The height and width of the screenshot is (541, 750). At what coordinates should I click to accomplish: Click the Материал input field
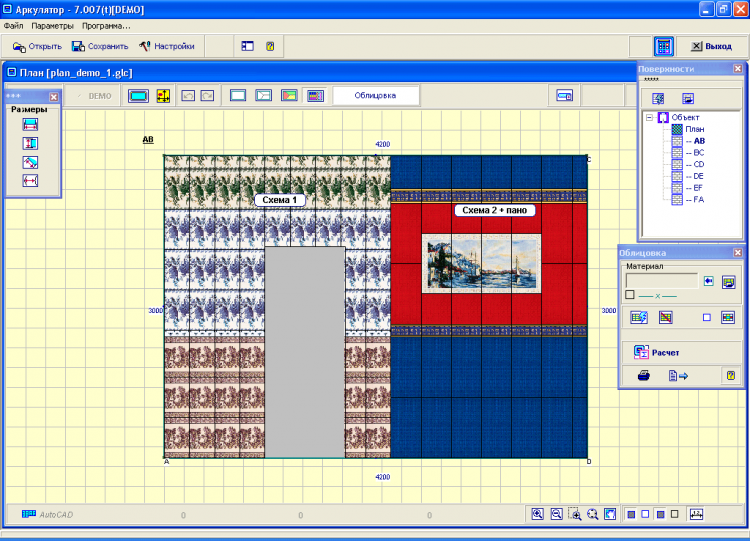pyautogui.click(x=661, y=281)
